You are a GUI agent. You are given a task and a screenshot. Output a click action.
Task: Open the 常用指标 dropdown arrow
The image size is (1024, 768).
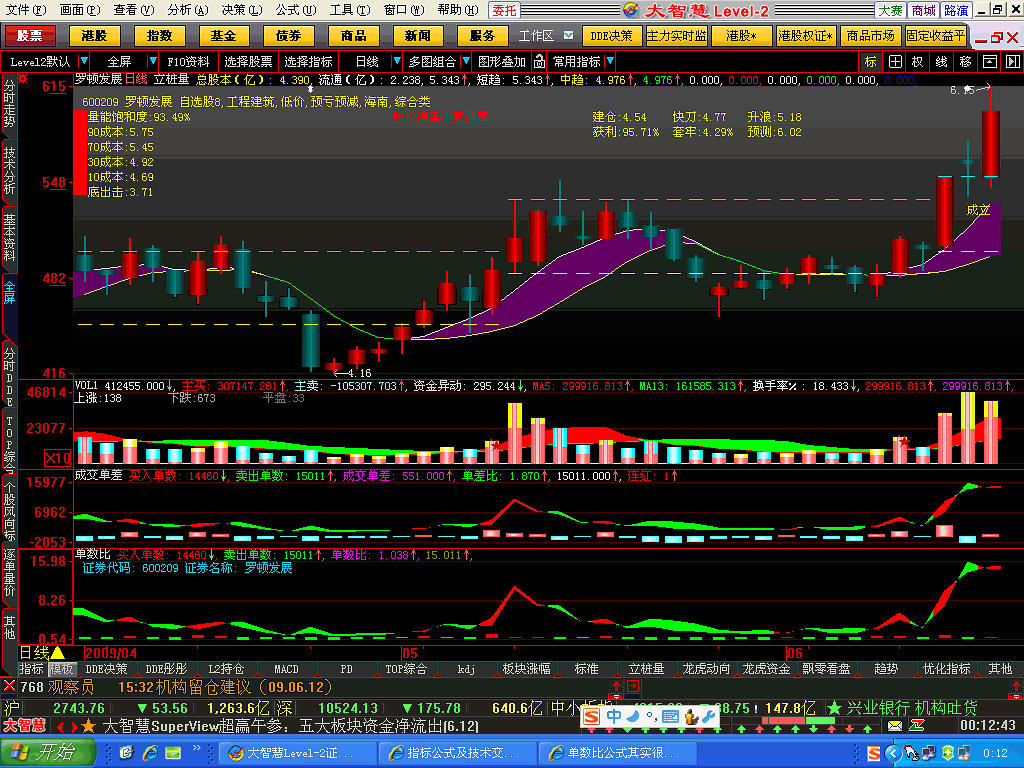(610, 61)
